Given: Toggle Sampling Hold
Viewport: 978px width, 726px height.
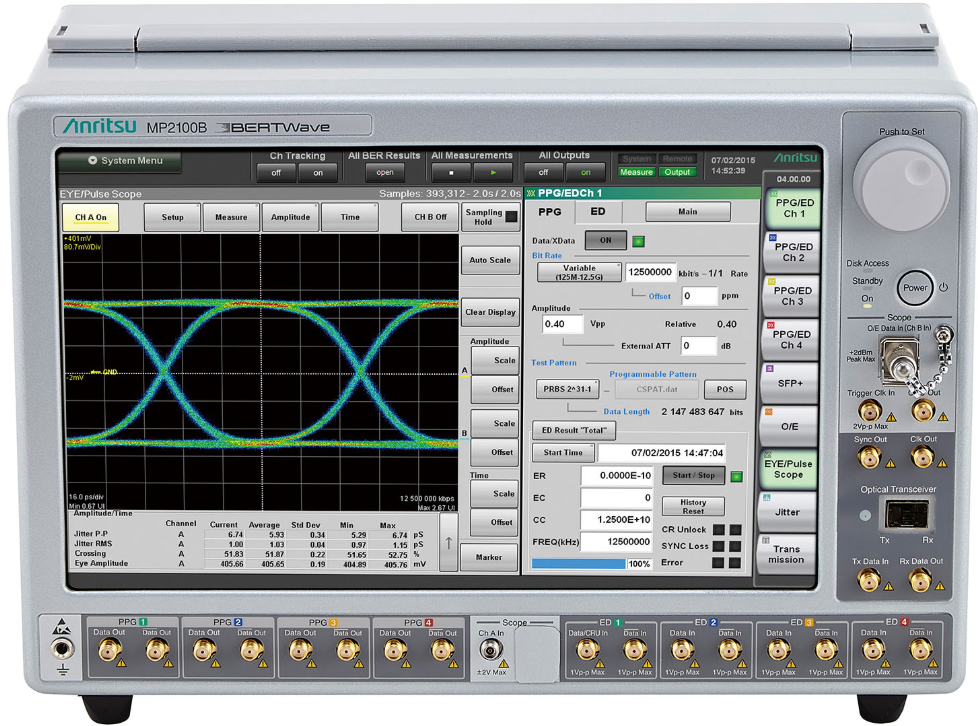Looking at the screenshot, I should [489, 217].
